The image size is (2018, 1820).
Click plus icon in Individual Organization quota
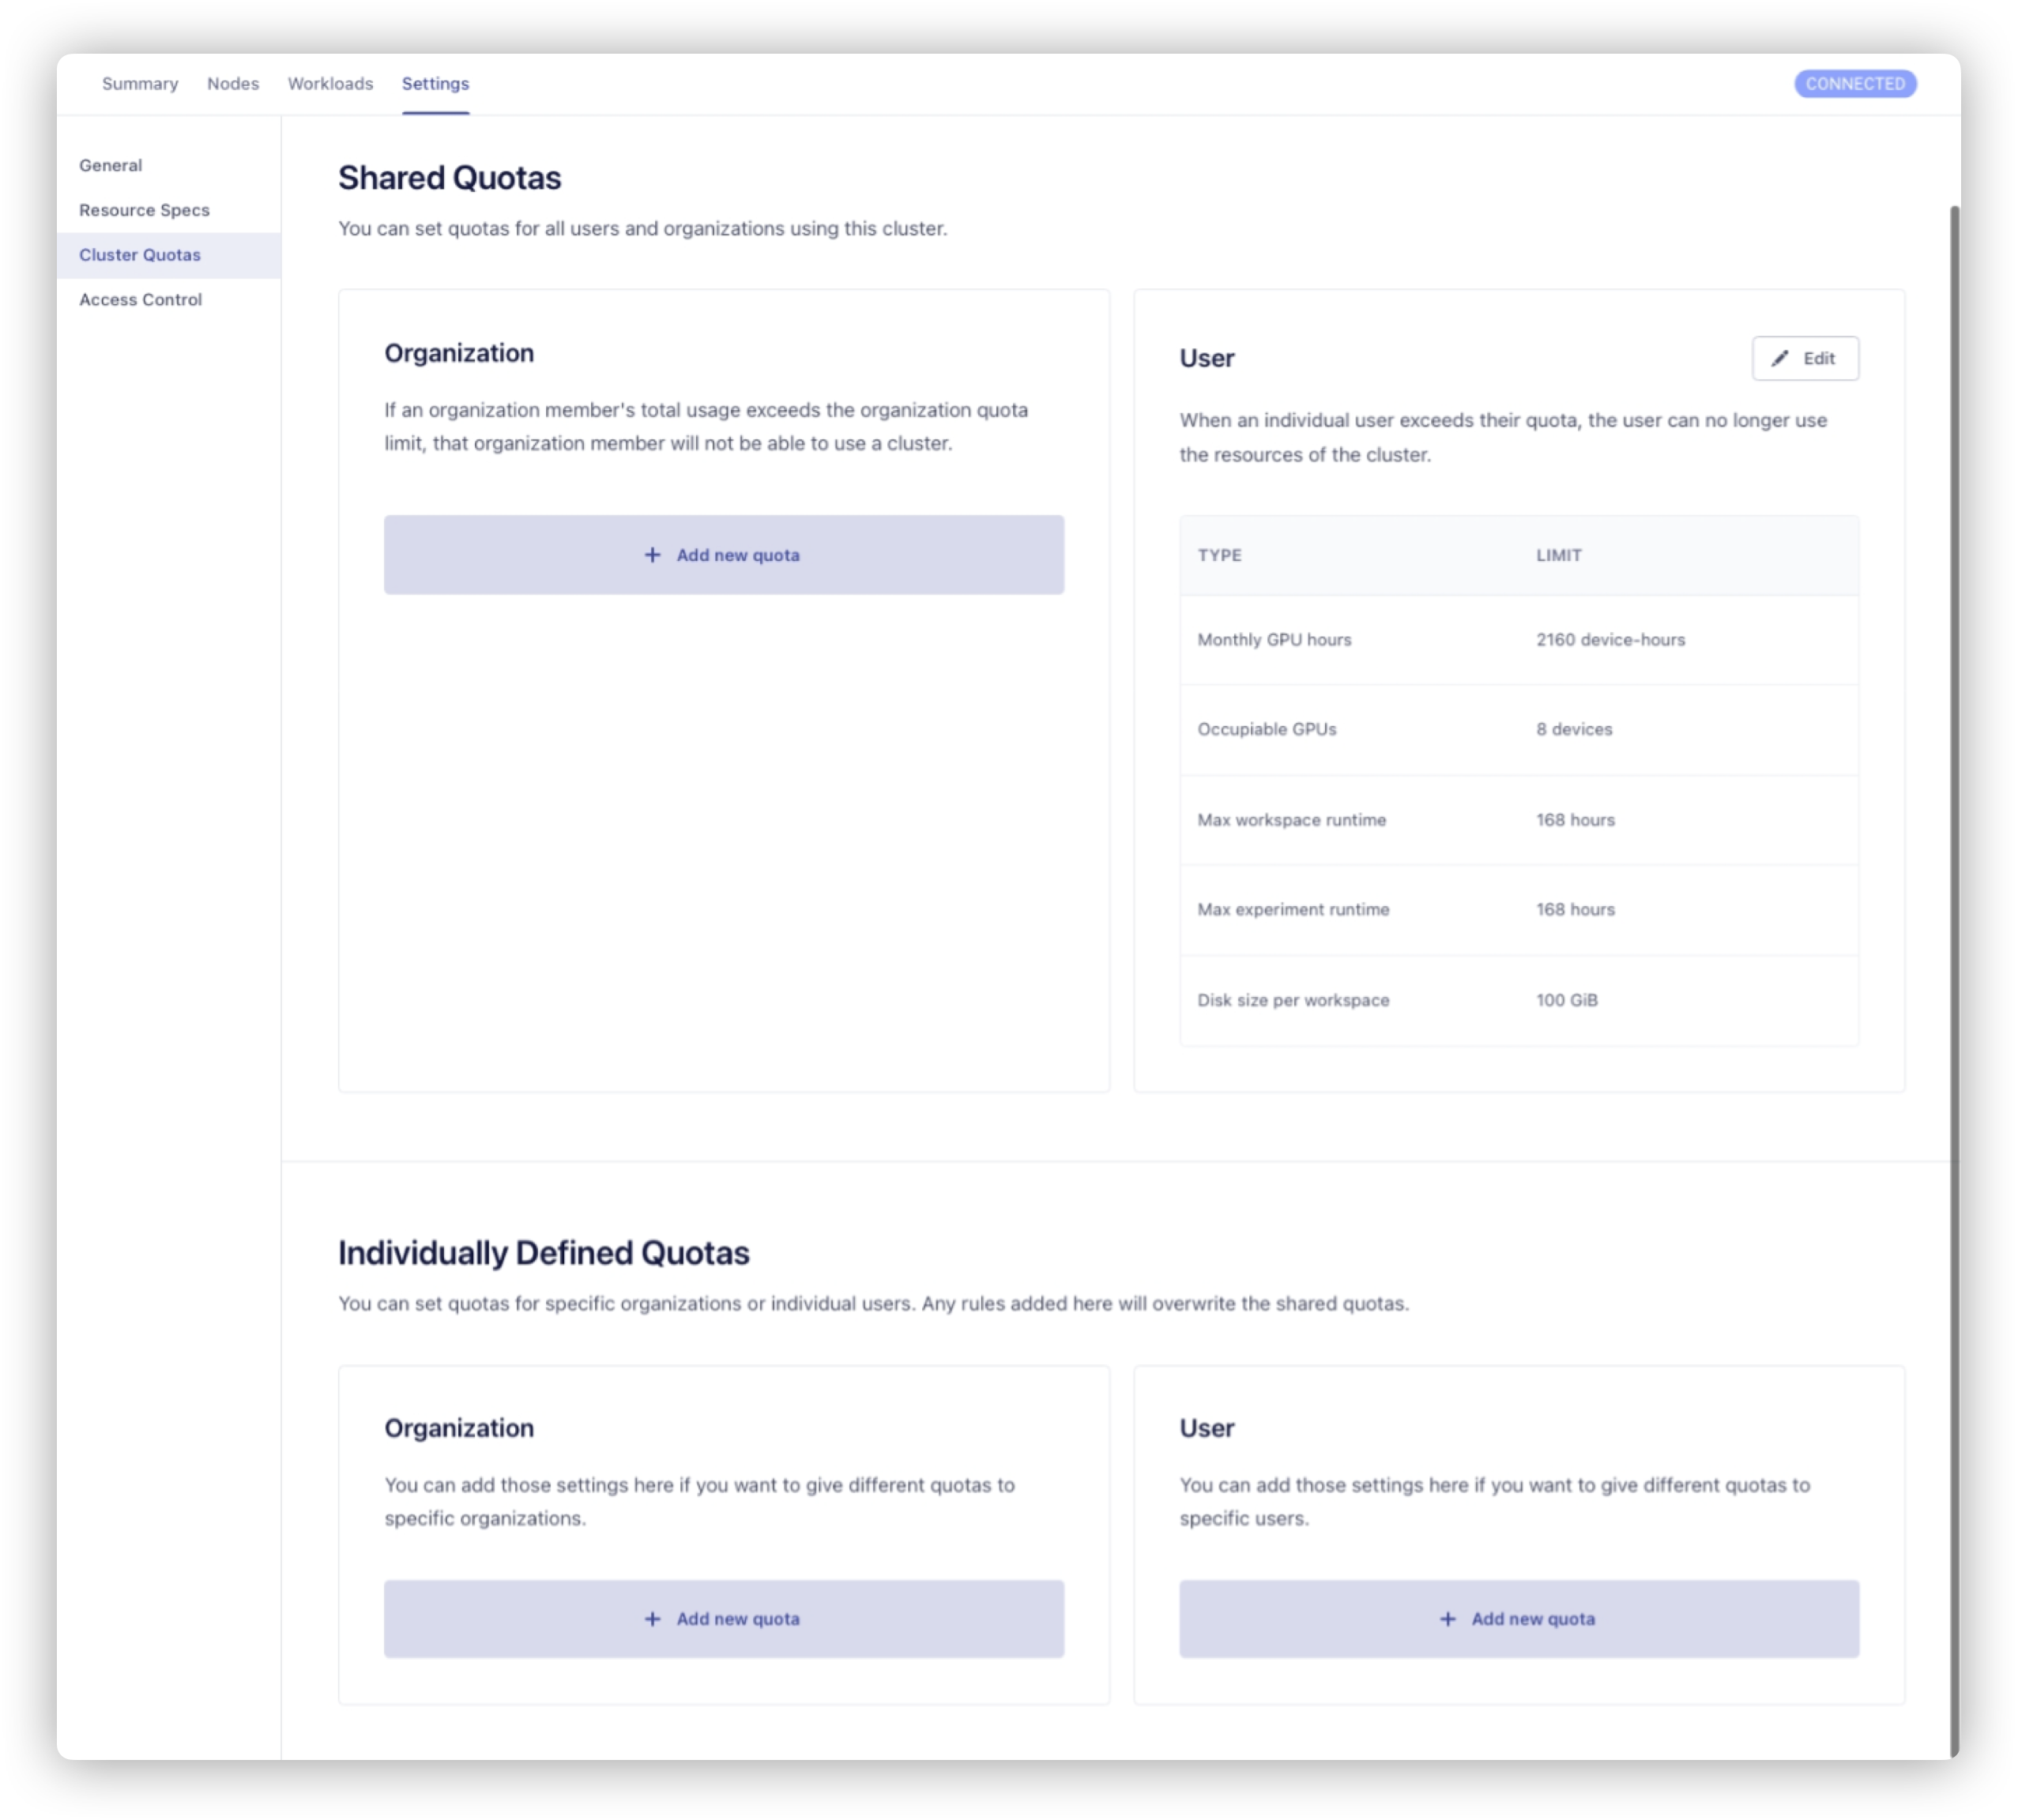(x=652, y=1619)
